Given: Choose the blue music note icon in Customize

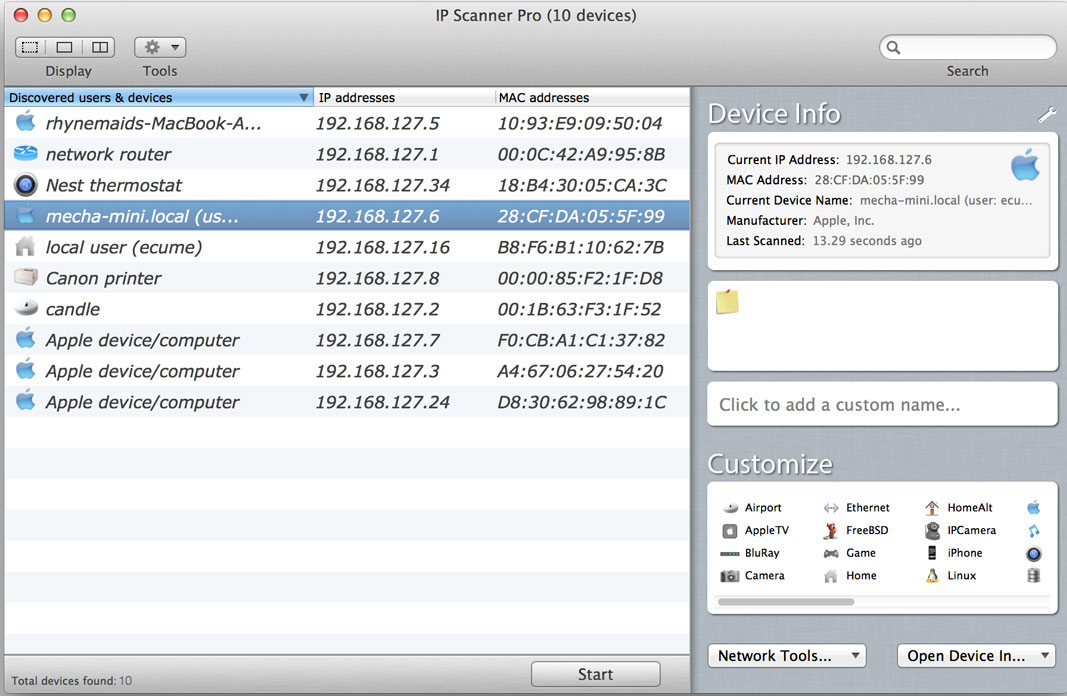Looking at the screenshot, I should [x=1033, y=531].
